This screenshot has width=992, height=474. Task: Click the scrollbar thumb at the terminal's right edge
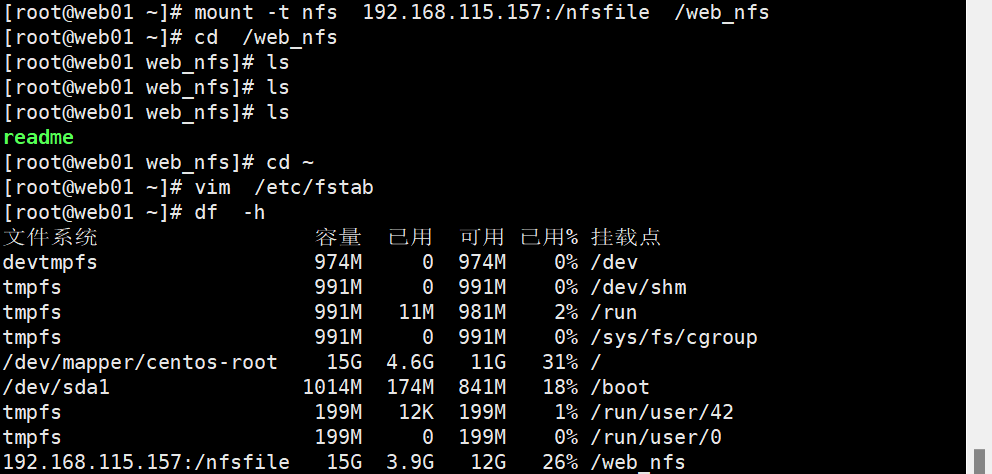tap(979, 461)
